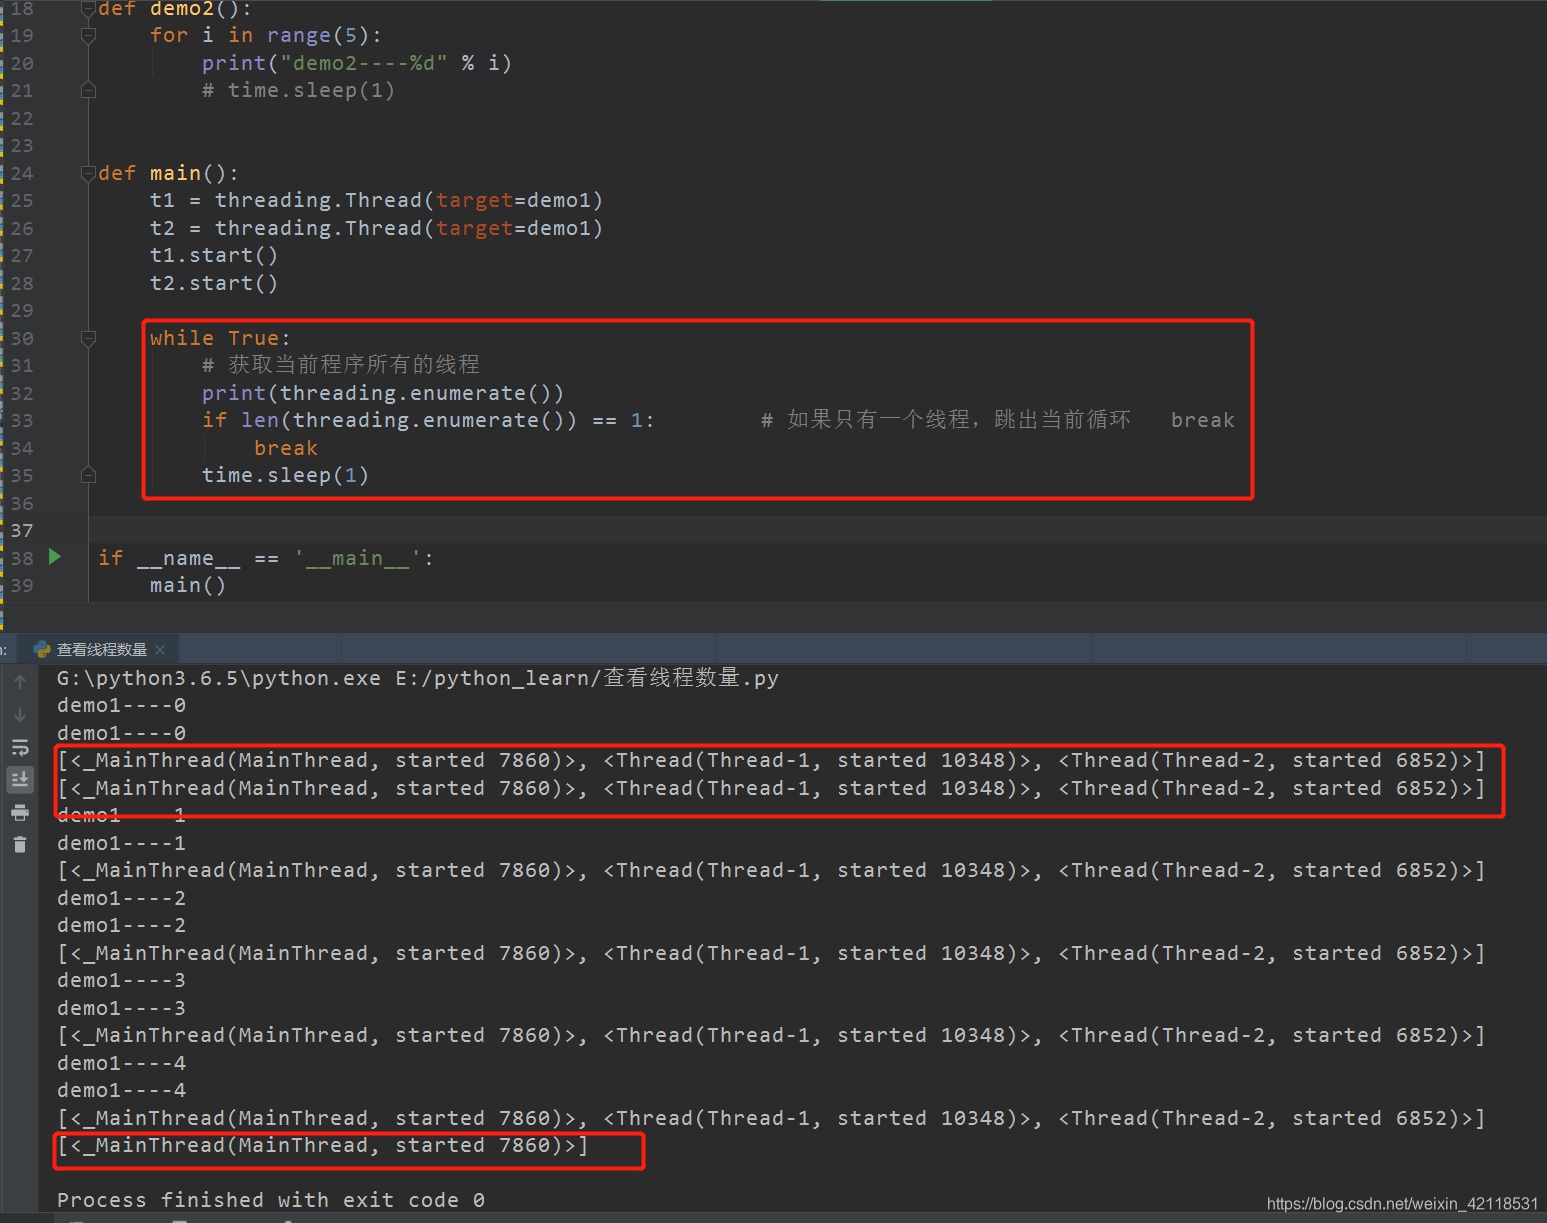Viewport: 1547px width, 1223px height.
Task: Click line number 30 in the gutter
Action: 22,339
